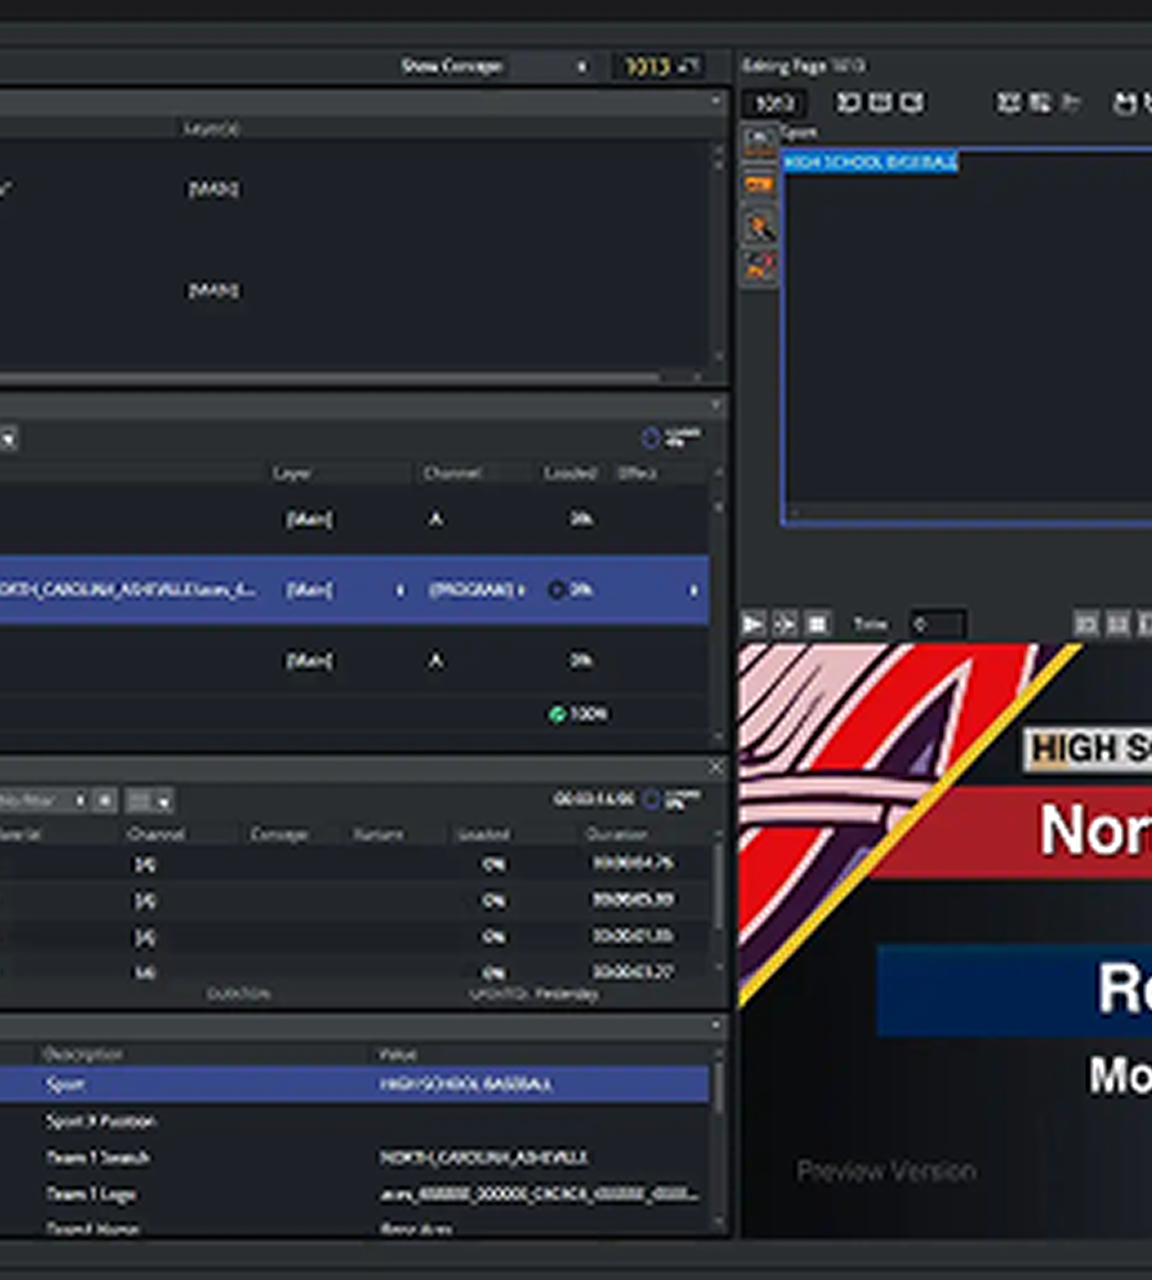Click the HIGH SCHOOL BASEBALL text in editor

(870, 162)
